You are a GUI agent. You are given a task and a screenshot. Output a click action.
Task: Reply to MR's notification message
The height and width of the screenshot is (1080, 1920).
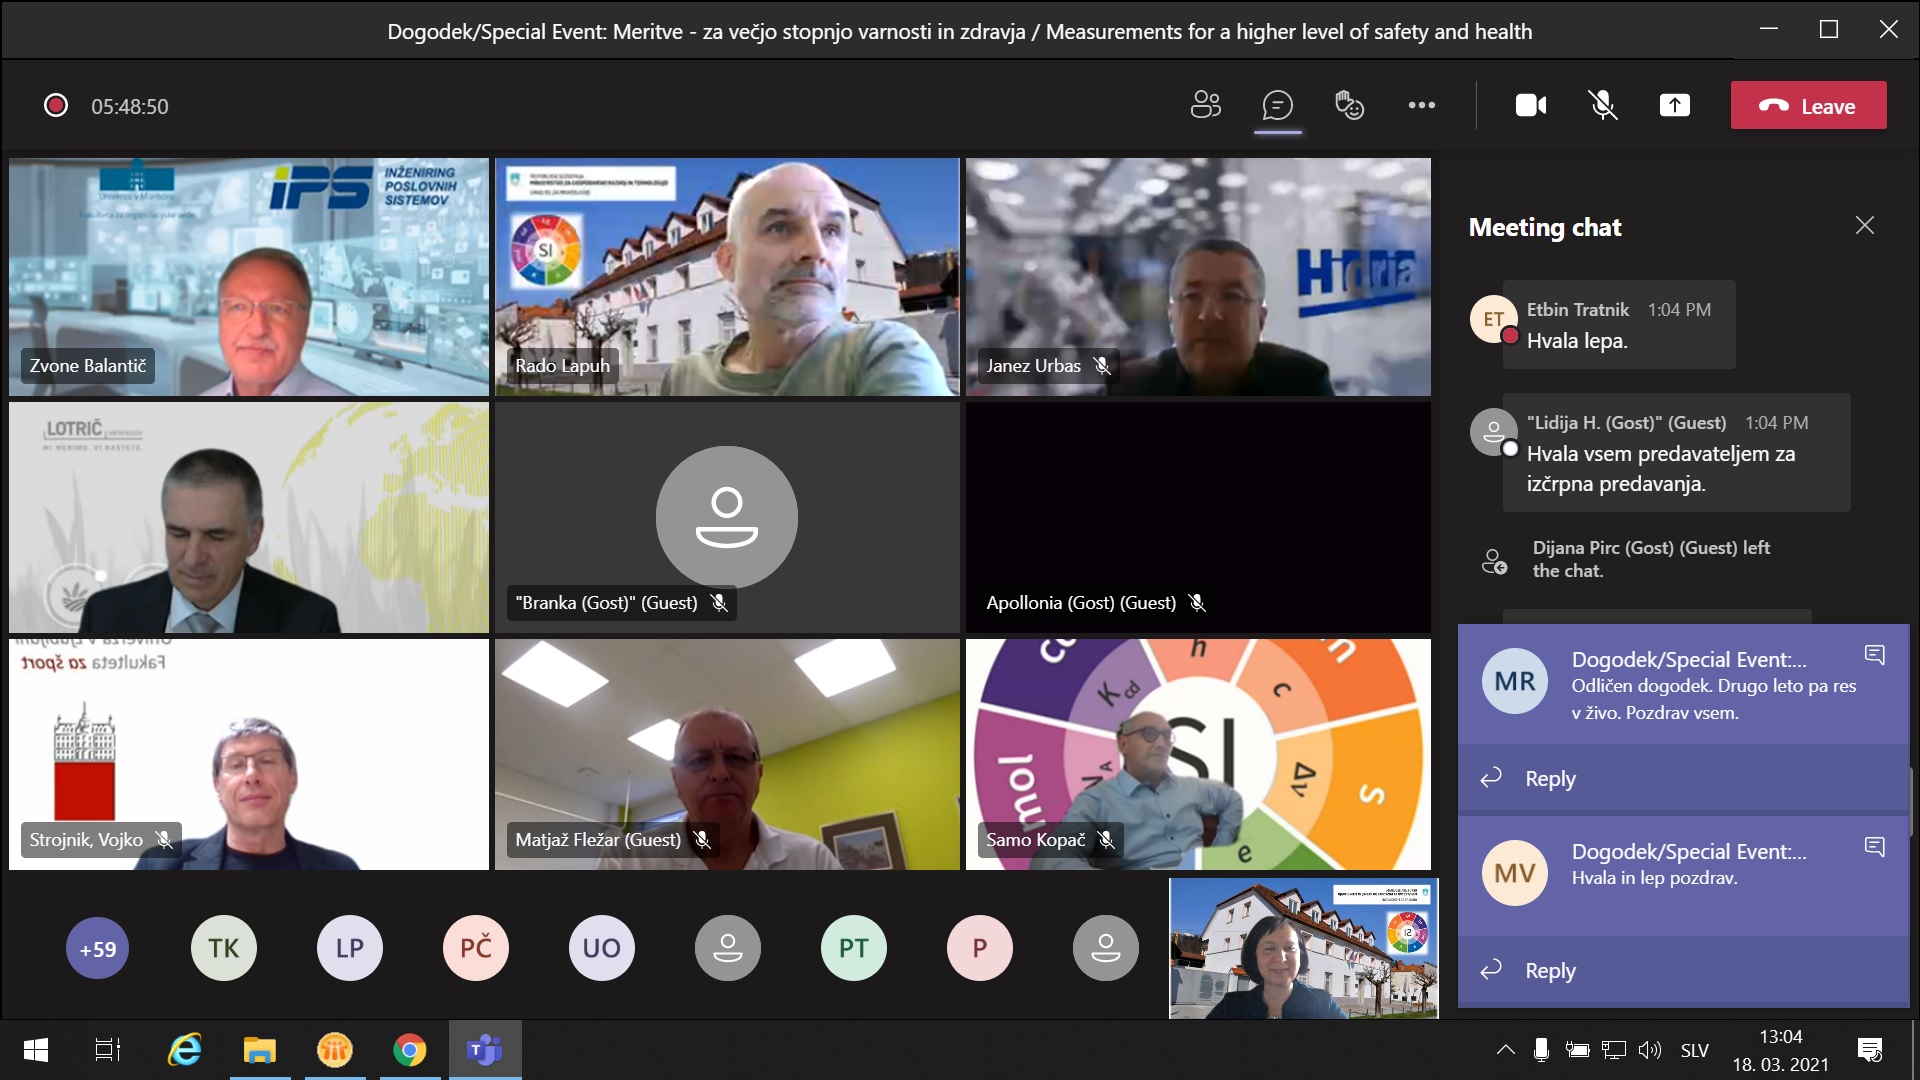pos(1549,778)
